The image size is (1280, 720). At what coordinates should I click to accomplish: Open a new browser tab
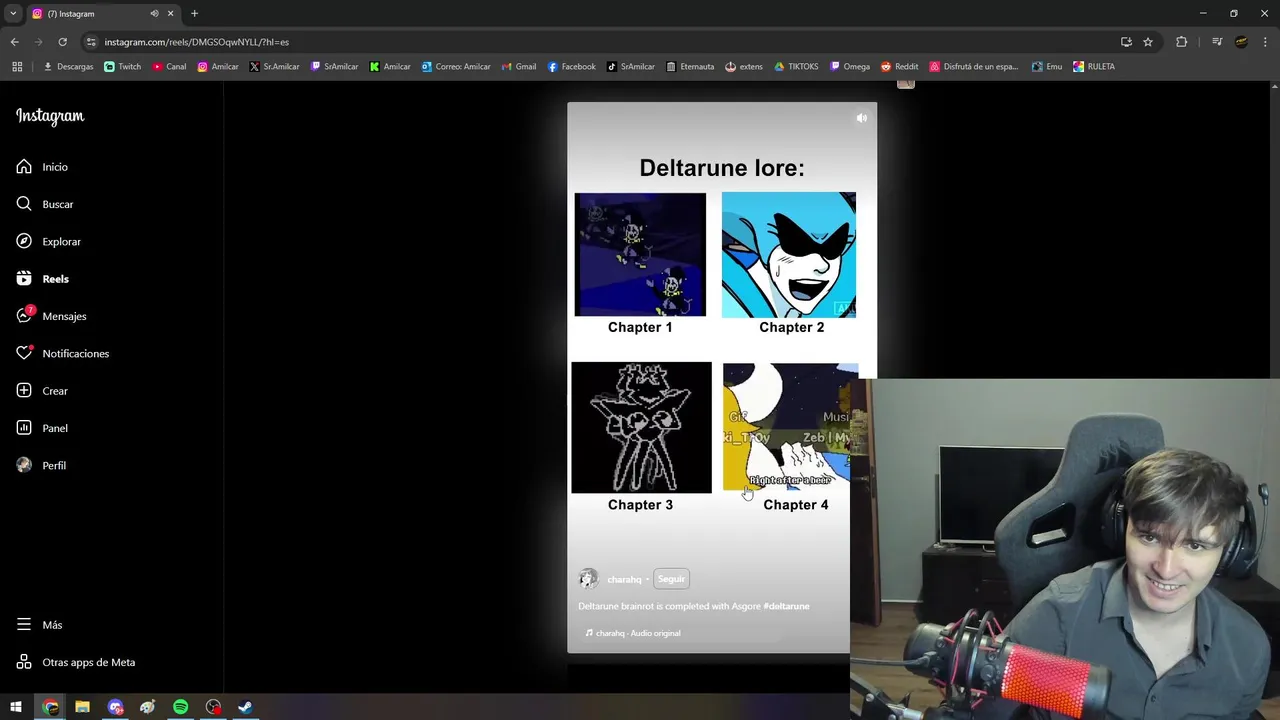pyautogui.click(x=194, y=13)
